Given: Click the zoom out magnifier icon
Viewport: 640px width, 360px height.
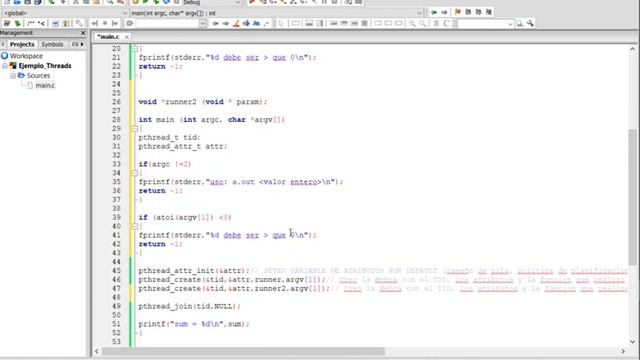Looking at the screenshot, I should point(422,23).
